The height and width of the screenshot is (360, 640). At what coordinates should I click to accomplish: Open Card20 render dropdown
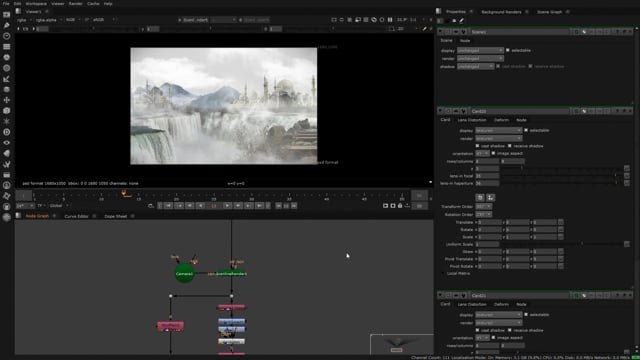point(498,138)
